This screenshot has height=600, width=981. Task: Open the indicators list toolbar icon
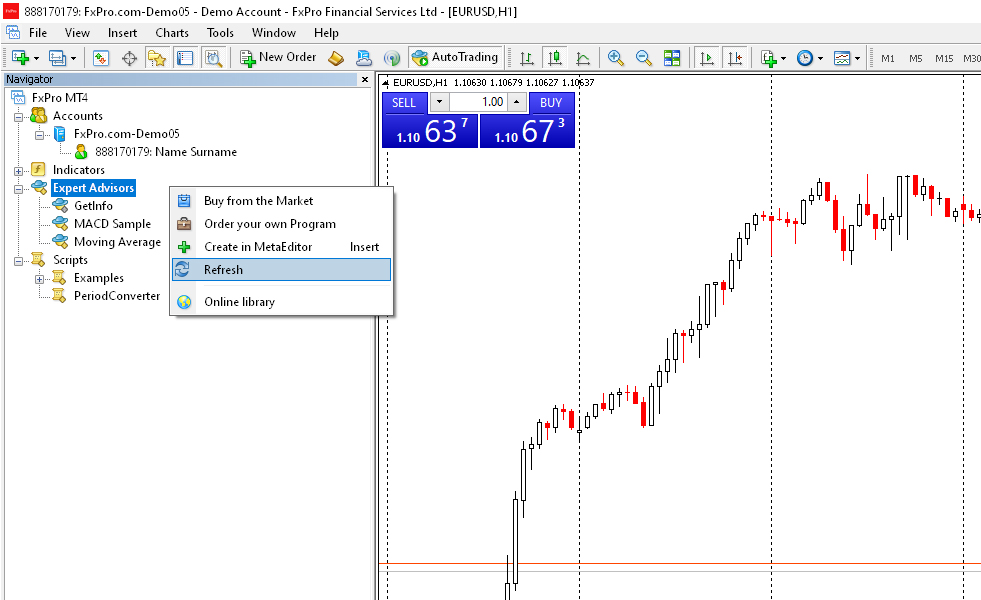point(768,58)
